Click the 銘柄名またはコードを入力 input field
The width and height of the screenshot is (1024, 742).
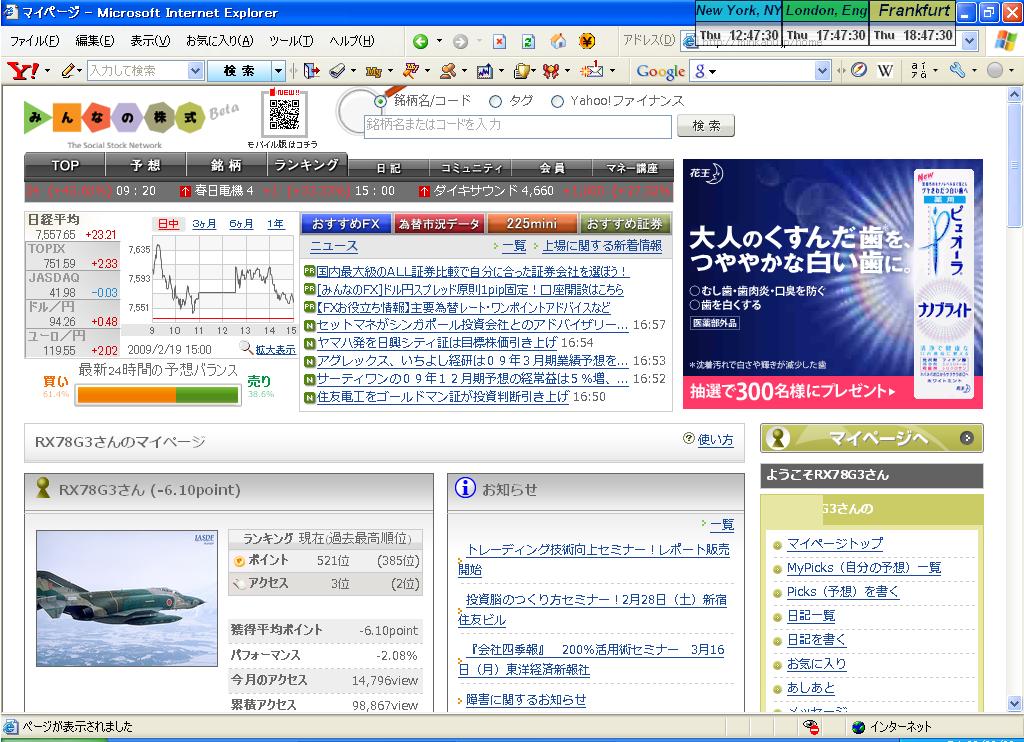point(517,126)
